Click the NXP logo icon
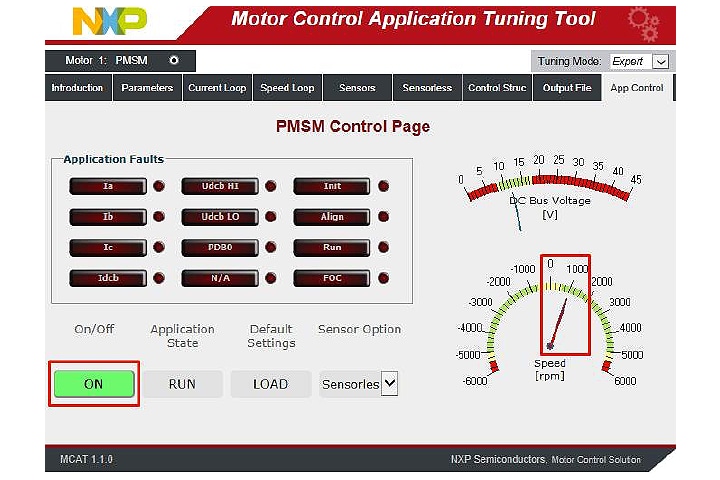Image resolution: width=720 pixels, height=480 pixels. 109,19
